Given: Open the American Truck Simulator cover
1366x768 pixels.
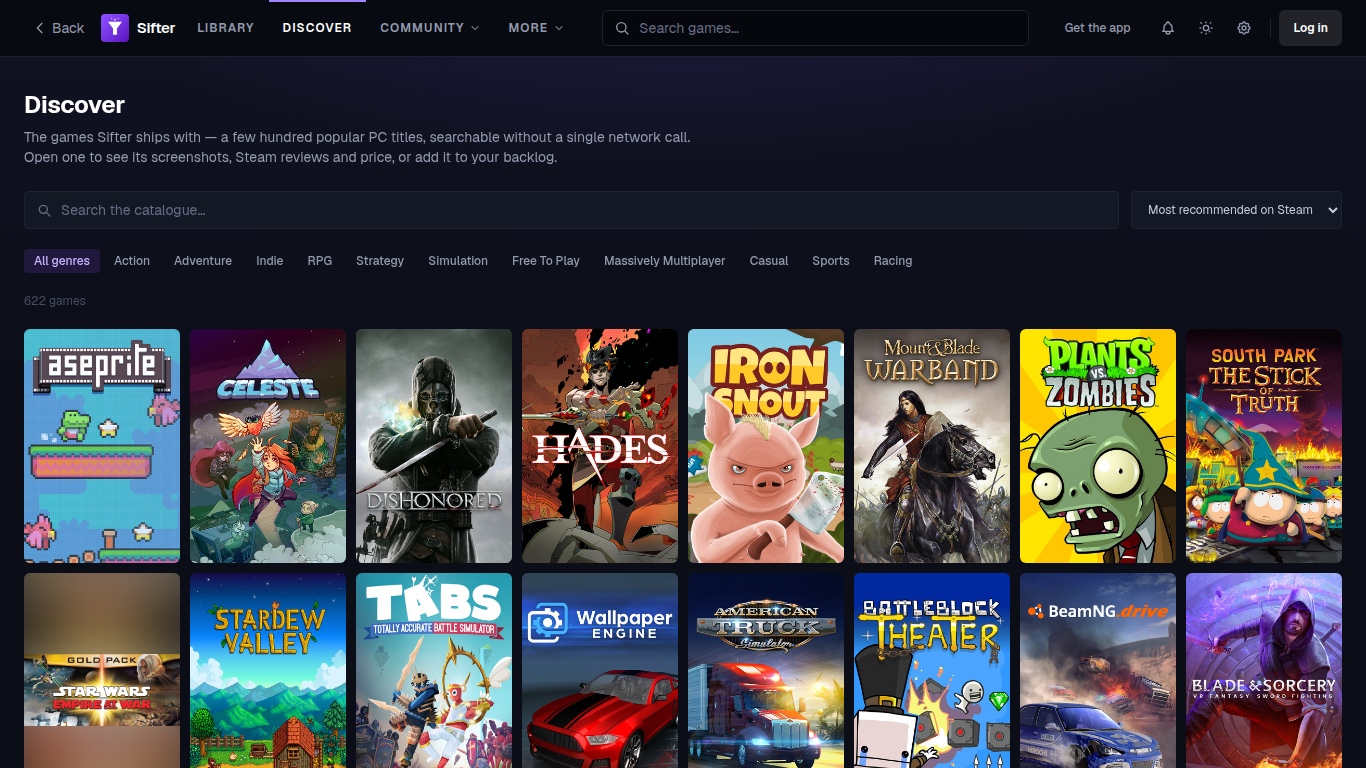Looking at the screenshot, I should point(766,670).
